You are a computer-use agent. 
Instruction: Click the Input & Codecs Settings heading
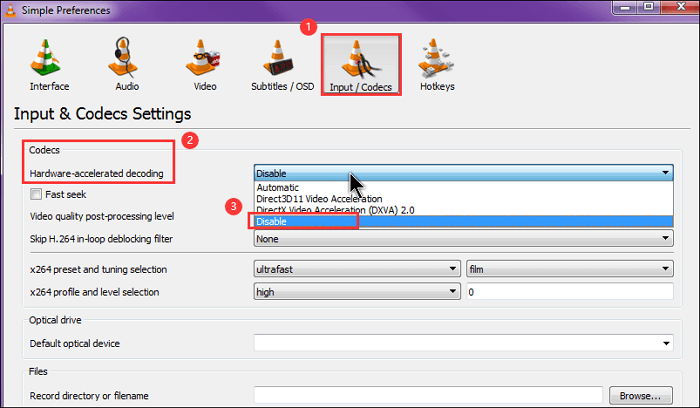pyautogui.click(x=102, y=114)
